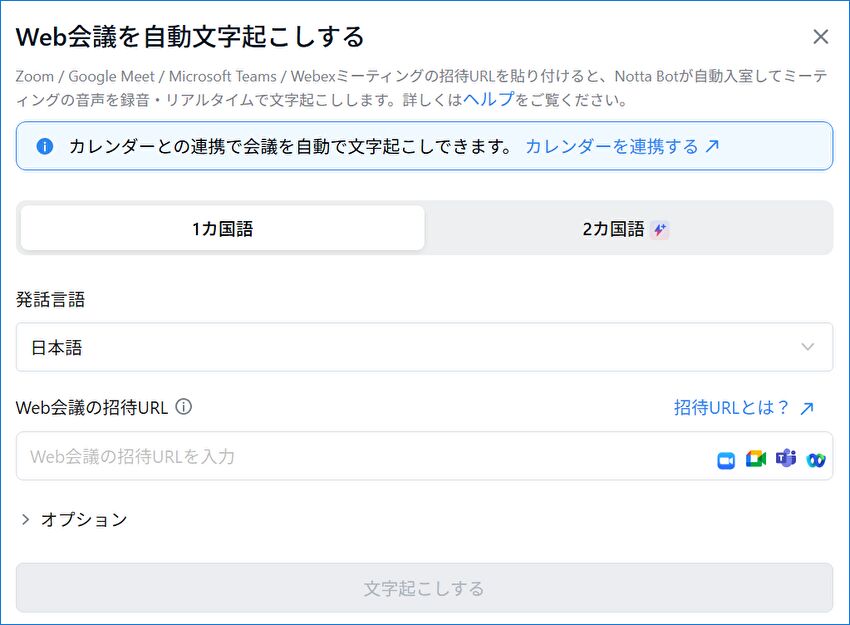Click the Zoom icon in URL field

(726, 460)
